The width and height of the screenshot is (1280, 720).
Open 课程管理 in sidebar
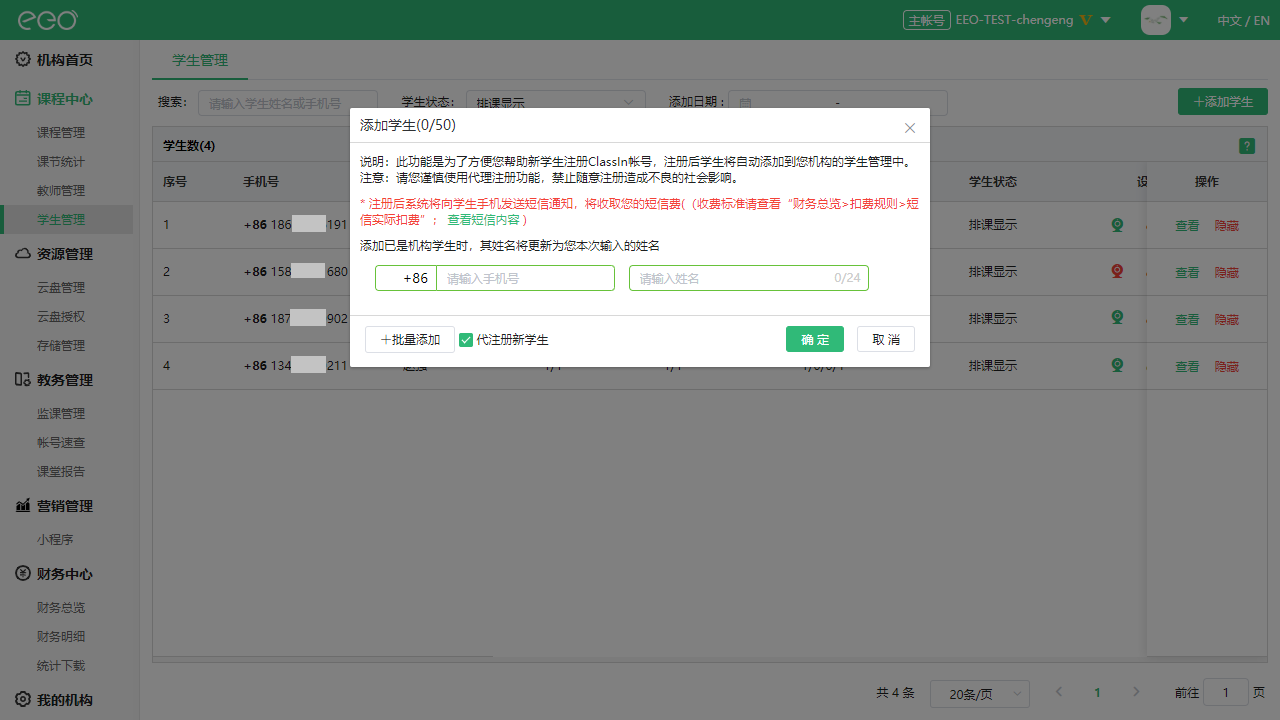click(x=61, y=132)
